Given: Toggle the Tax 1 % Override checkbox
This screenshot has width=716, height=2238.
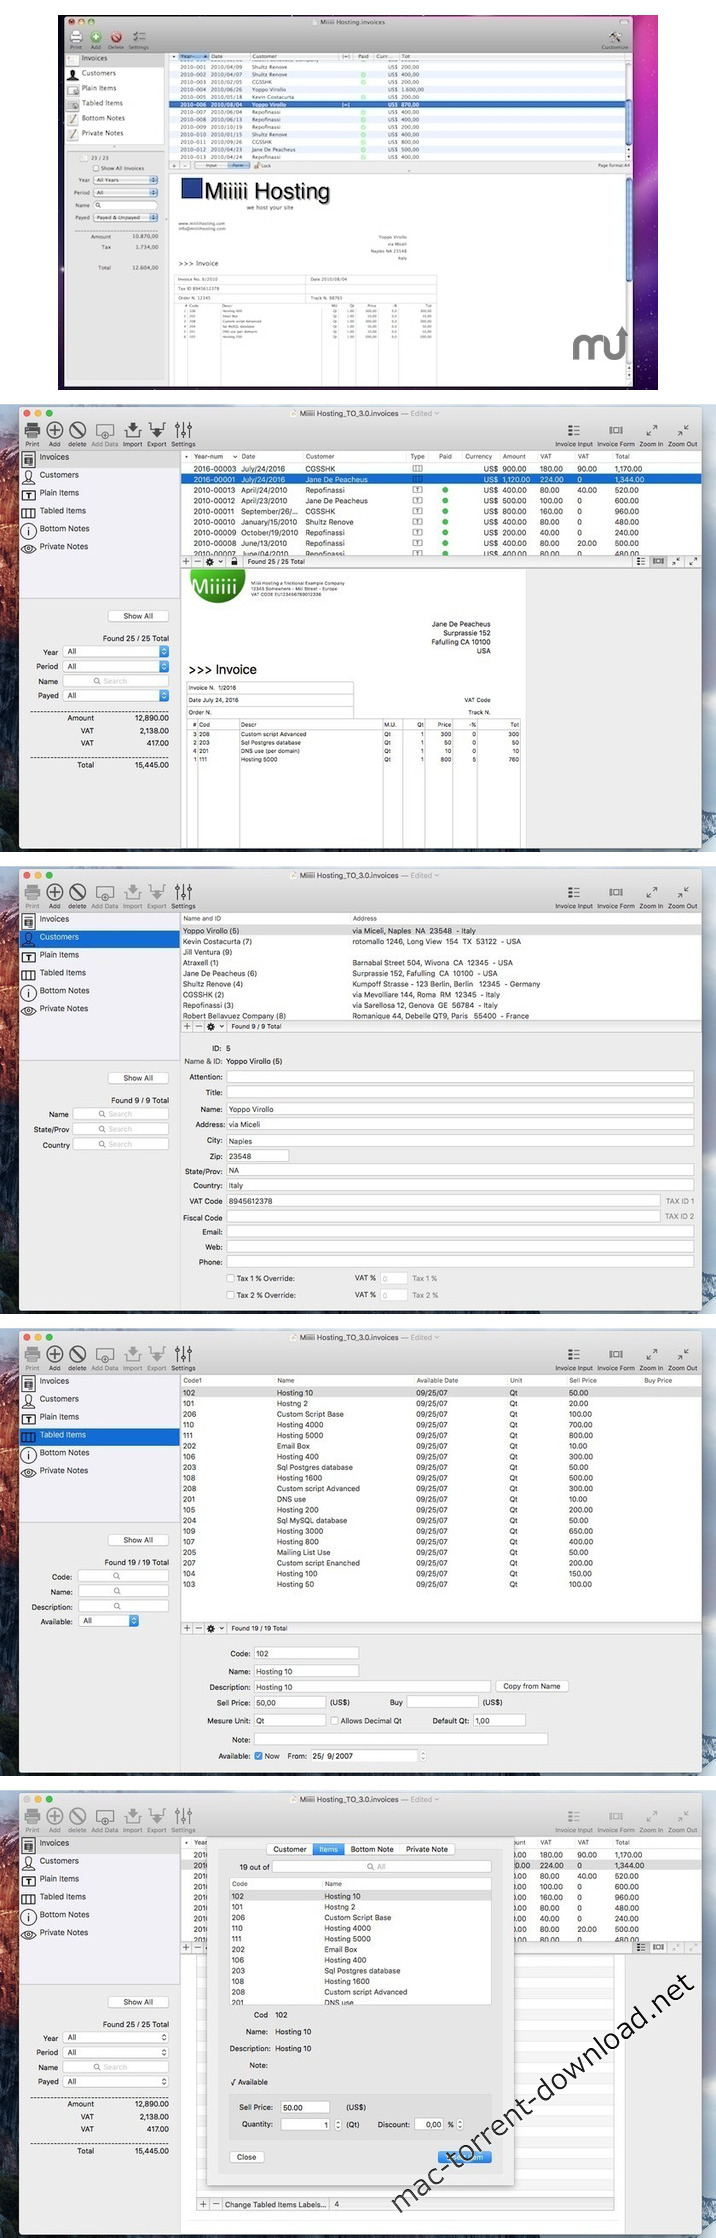Looking at the screenshot, I should [230, 1278].
